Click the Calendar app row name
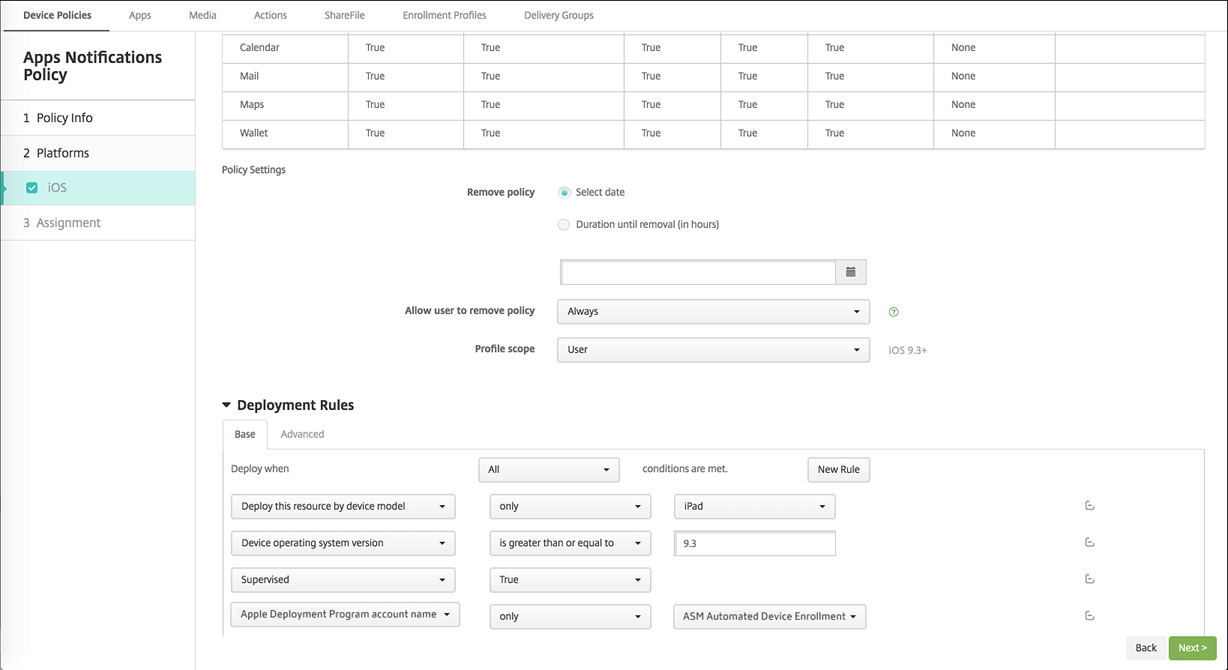Screen dimensions: 1228x670 259,48
